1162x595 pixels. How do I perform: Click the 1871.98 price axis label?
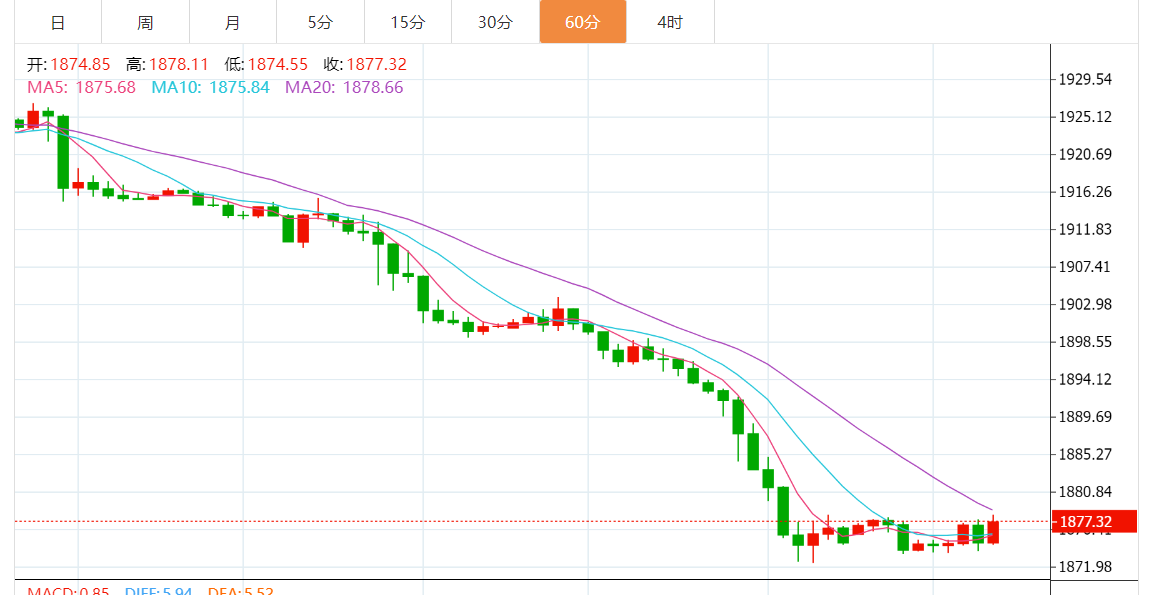coord(1085,567)
